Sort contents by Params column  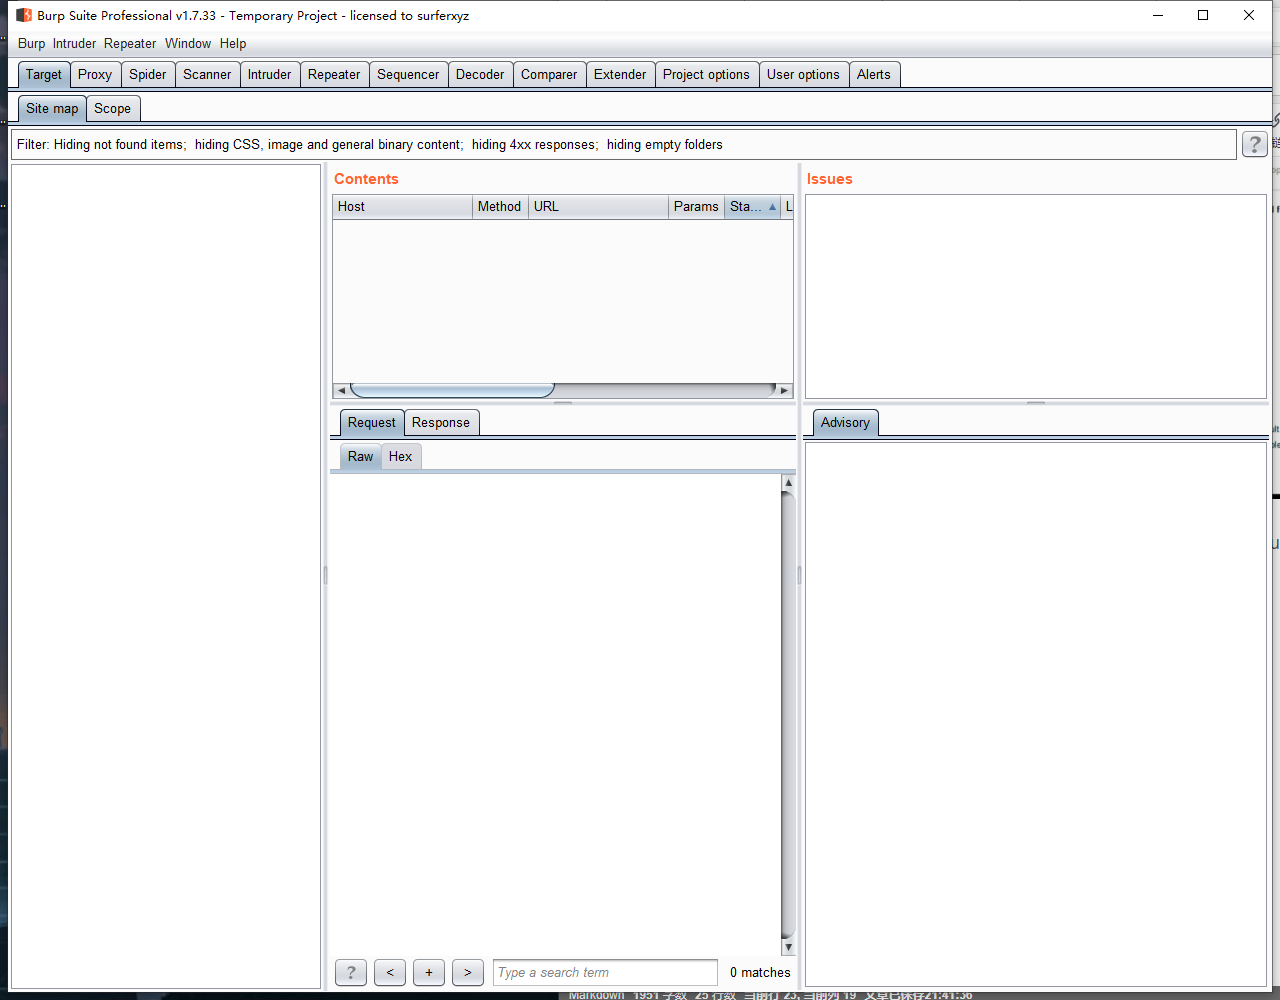696,207
